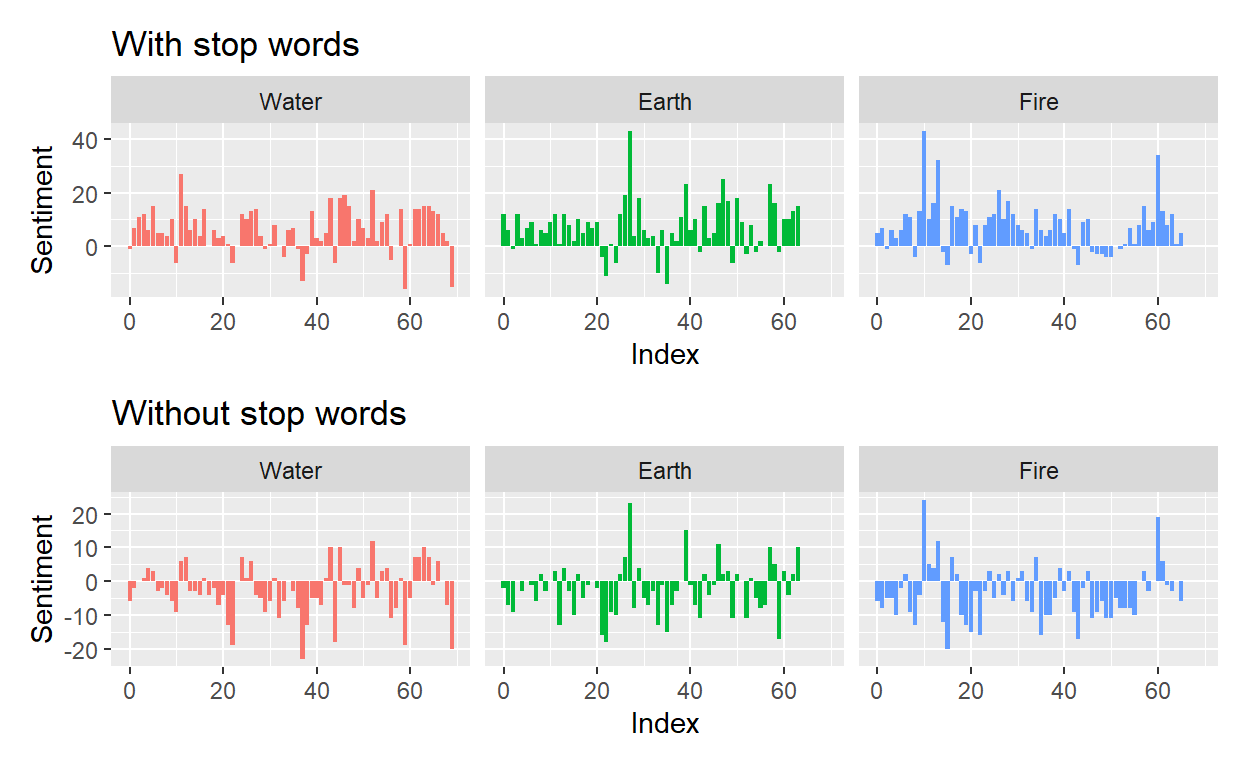This screenshot has height=768, width=1248.
Task: Click the top chart's Sentiment axis label
Action: click(x=42, y=209)
